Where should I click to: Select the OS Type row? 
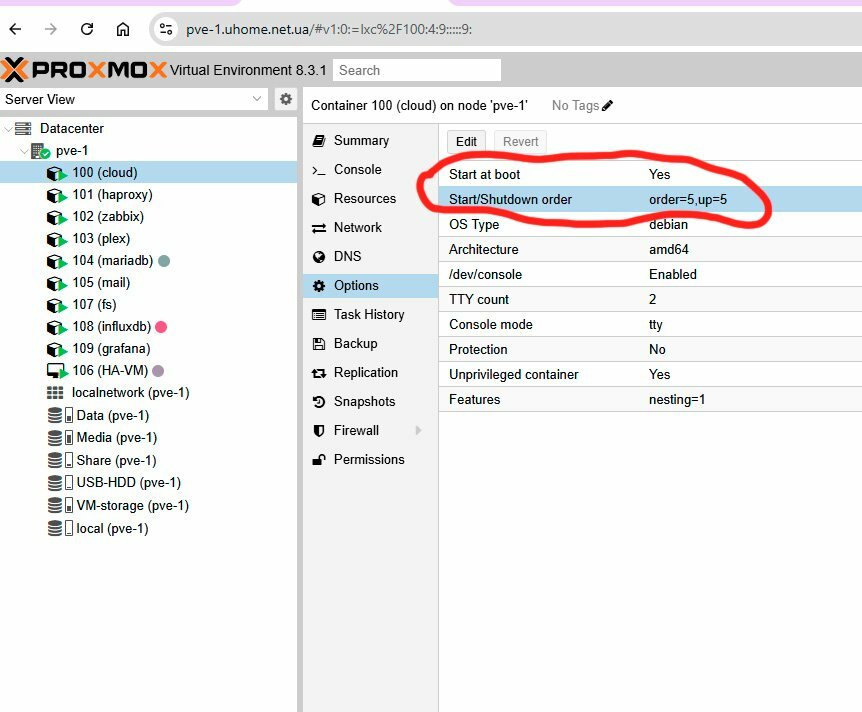click(x=650, y=224)
